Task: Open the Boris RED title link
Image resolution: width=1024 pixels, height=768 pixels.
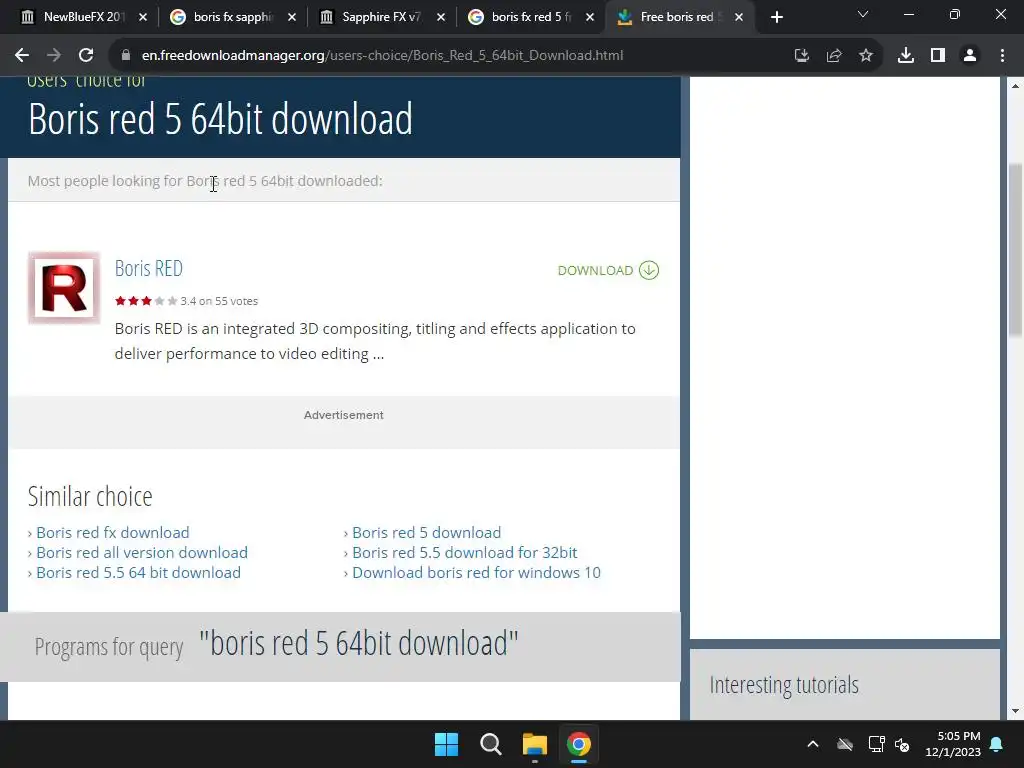Action: [149, 268]
